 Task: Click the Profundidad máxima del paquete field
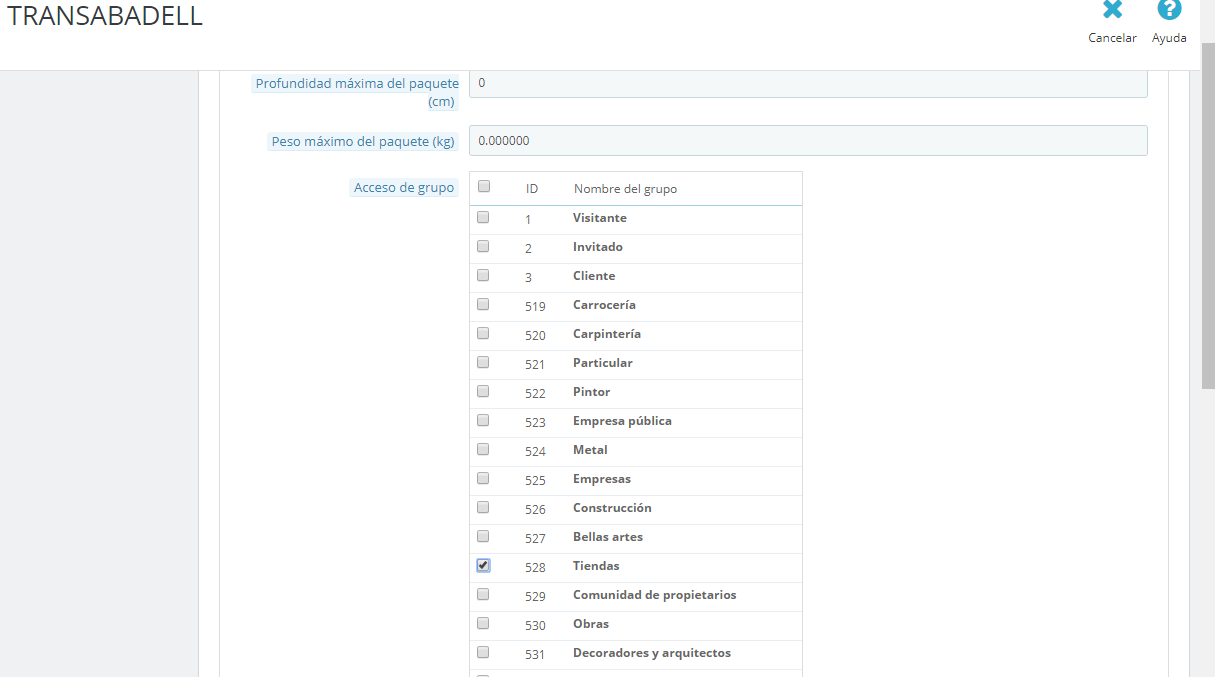[x=808, y=83]
